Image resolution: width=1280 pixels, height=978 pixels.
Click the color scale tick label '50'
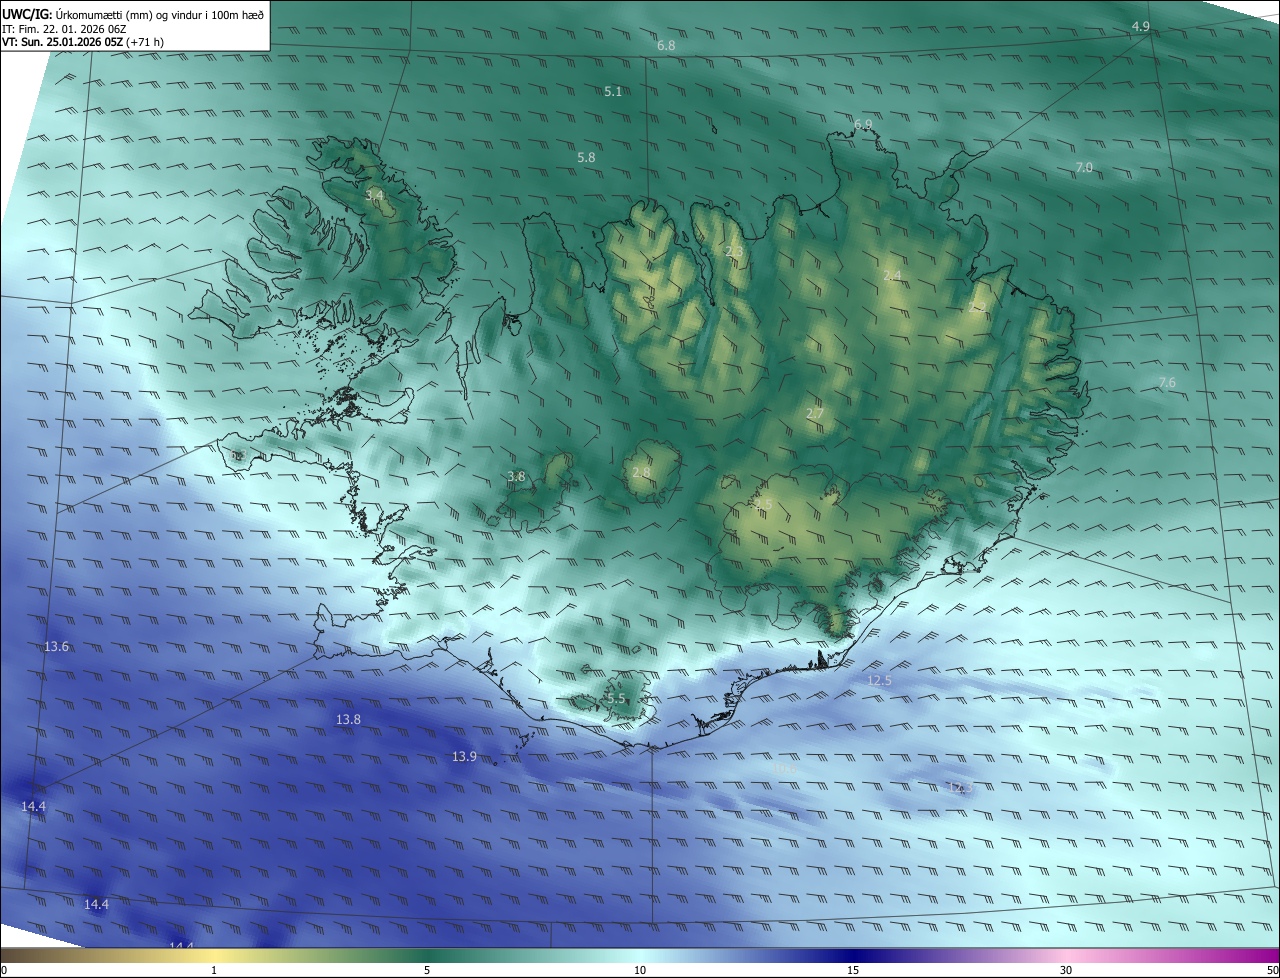pos(1272,970)
